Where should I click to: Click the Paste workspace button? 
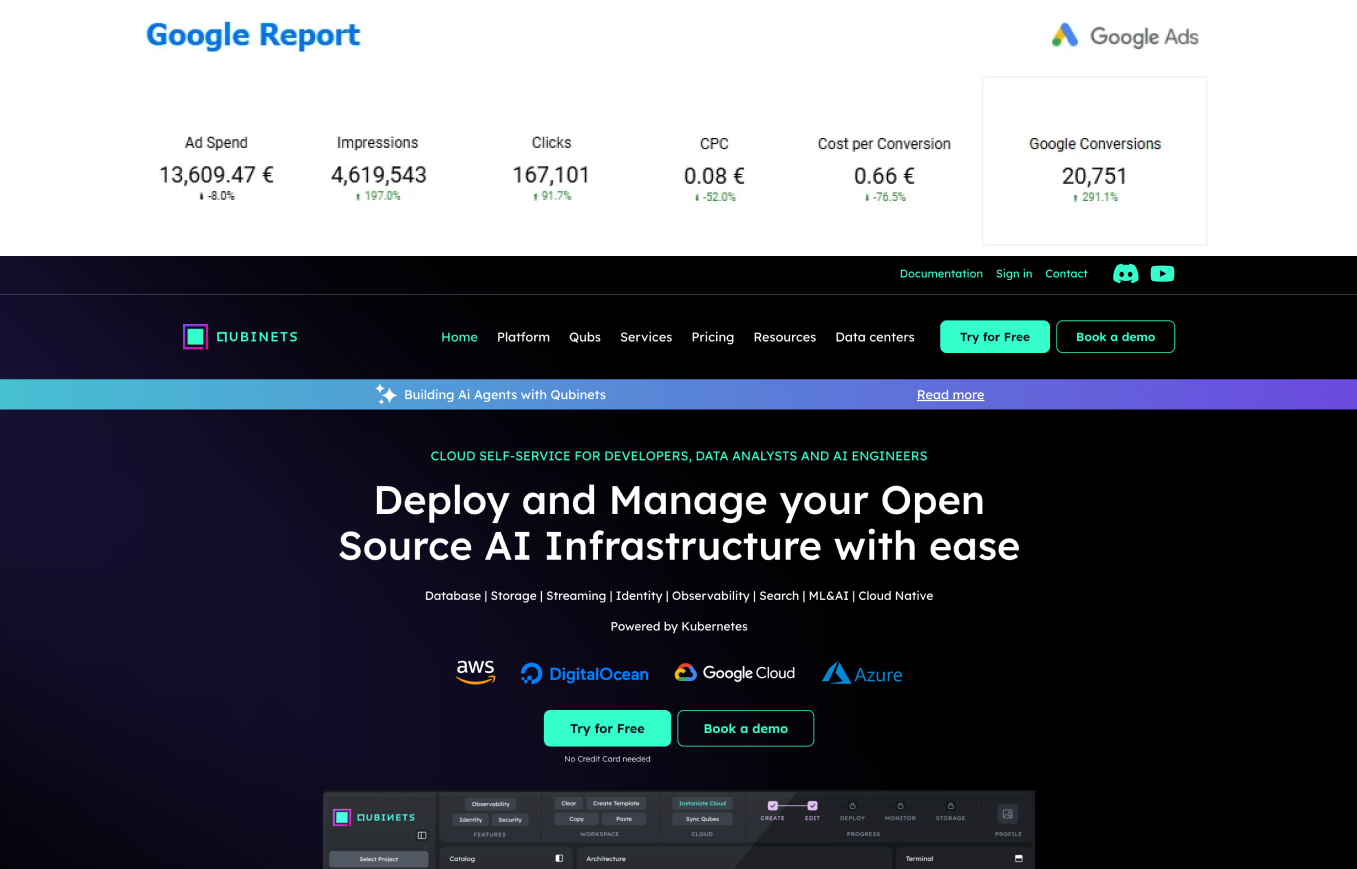pos(624,819)
